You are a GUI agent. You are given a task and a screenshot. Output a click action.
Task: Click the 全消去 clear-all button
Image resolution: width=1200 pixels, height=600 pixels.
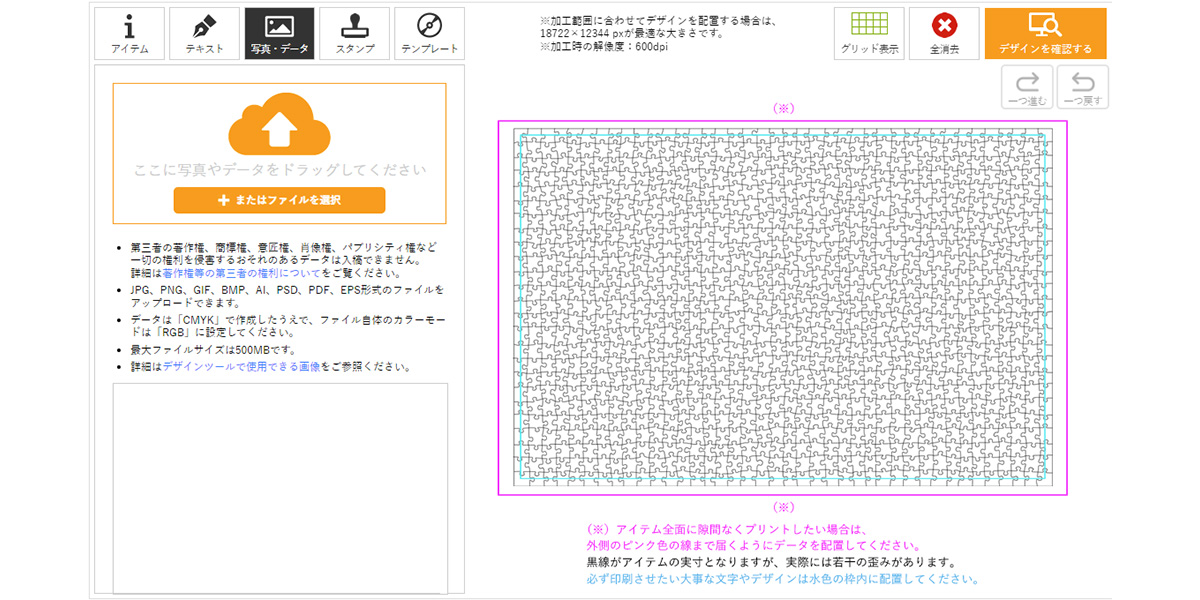[x=944, y=34]
